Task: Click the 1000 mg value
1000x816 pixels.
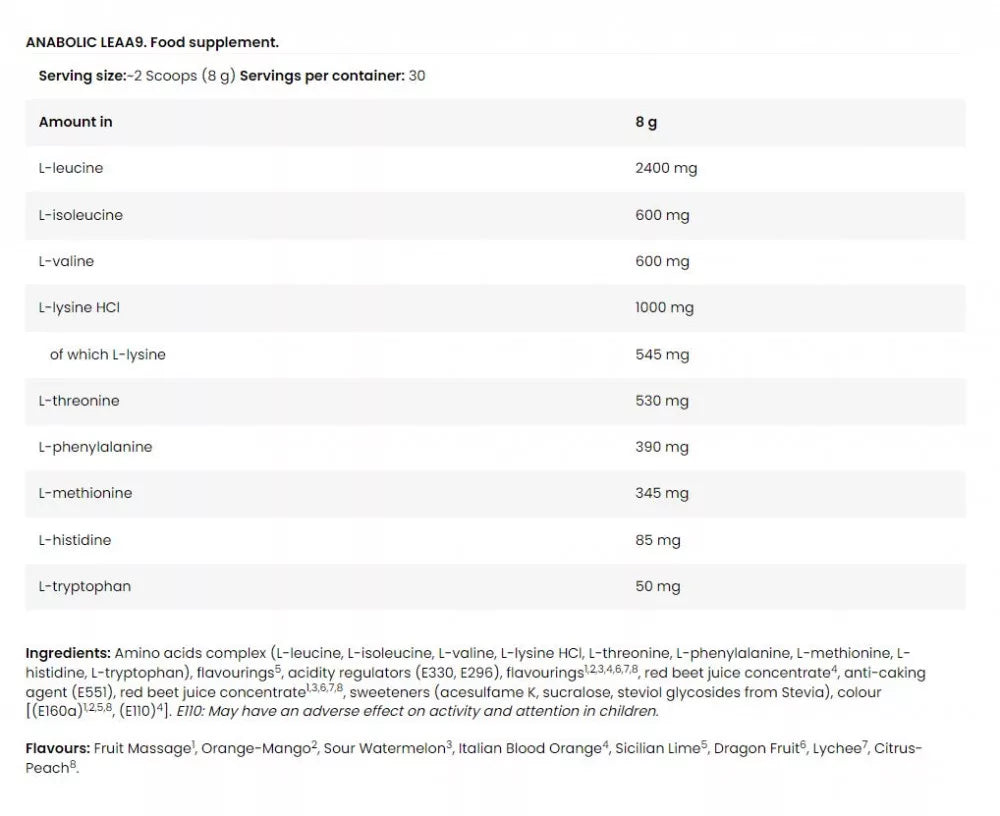Action: click(664, 308)
